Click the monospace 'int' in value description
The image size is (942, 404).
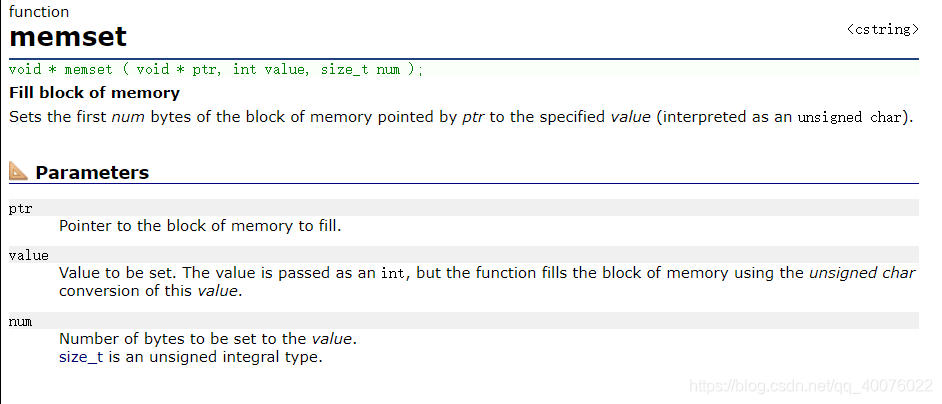pos(395,274)
